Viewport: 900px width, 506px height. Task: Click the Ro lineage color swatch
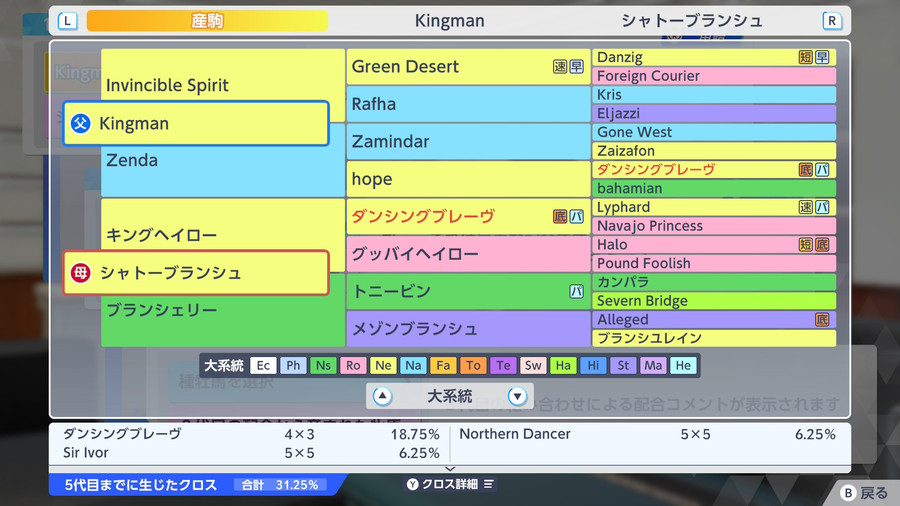point(353,365)
